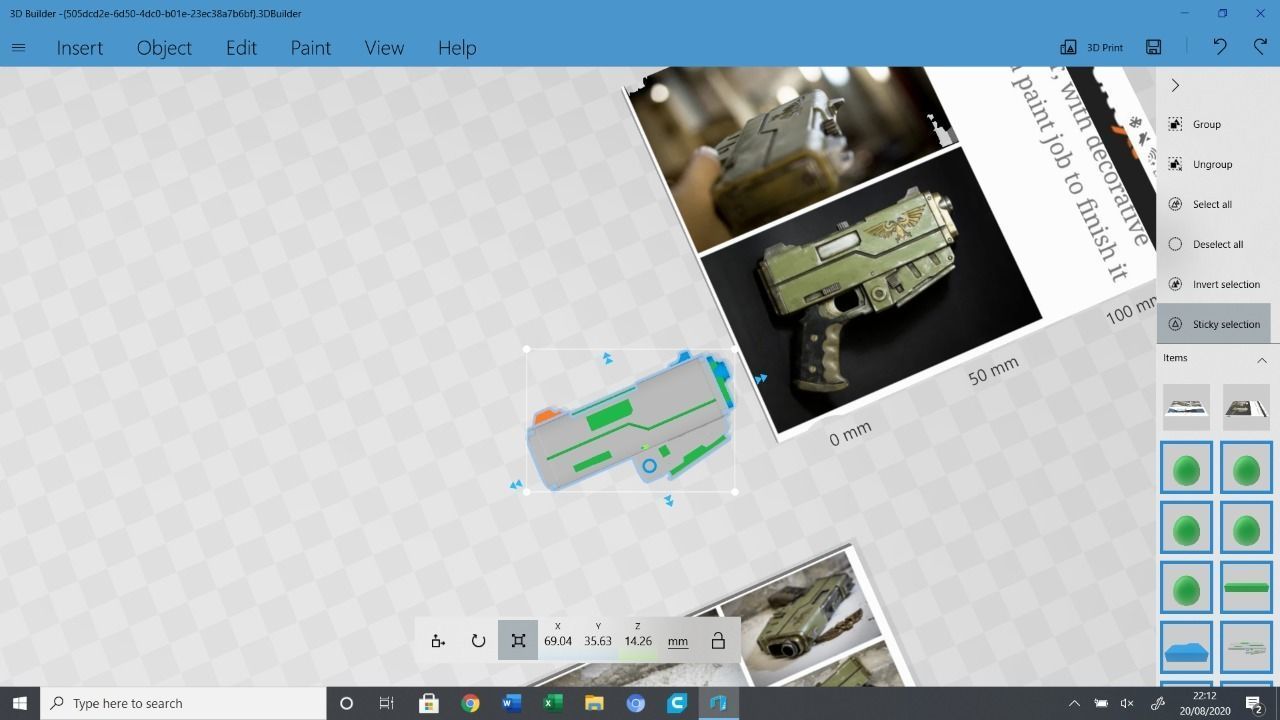Change the mm units setting
Image resolution: width=1280 pixels, height=720 pixels.
point(678,642)
